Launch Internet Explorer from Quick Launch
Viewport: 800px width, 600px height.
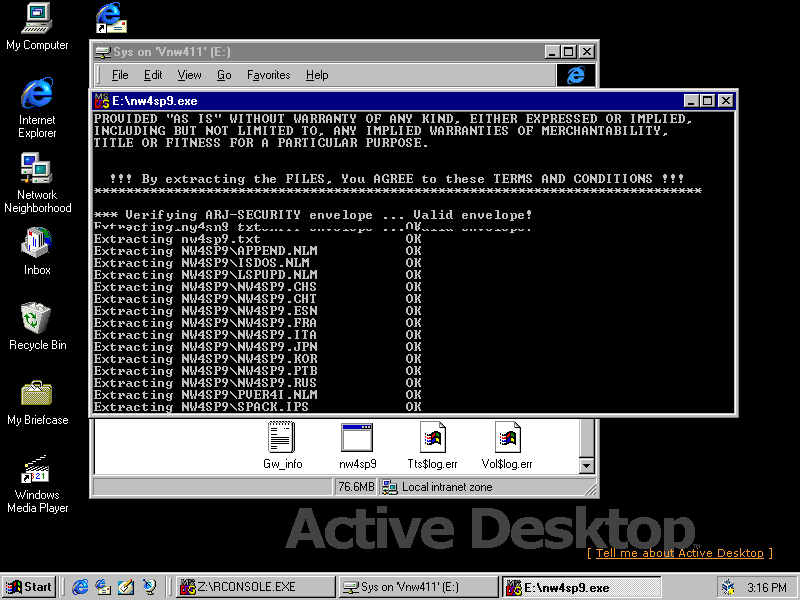tap(80, 587)
